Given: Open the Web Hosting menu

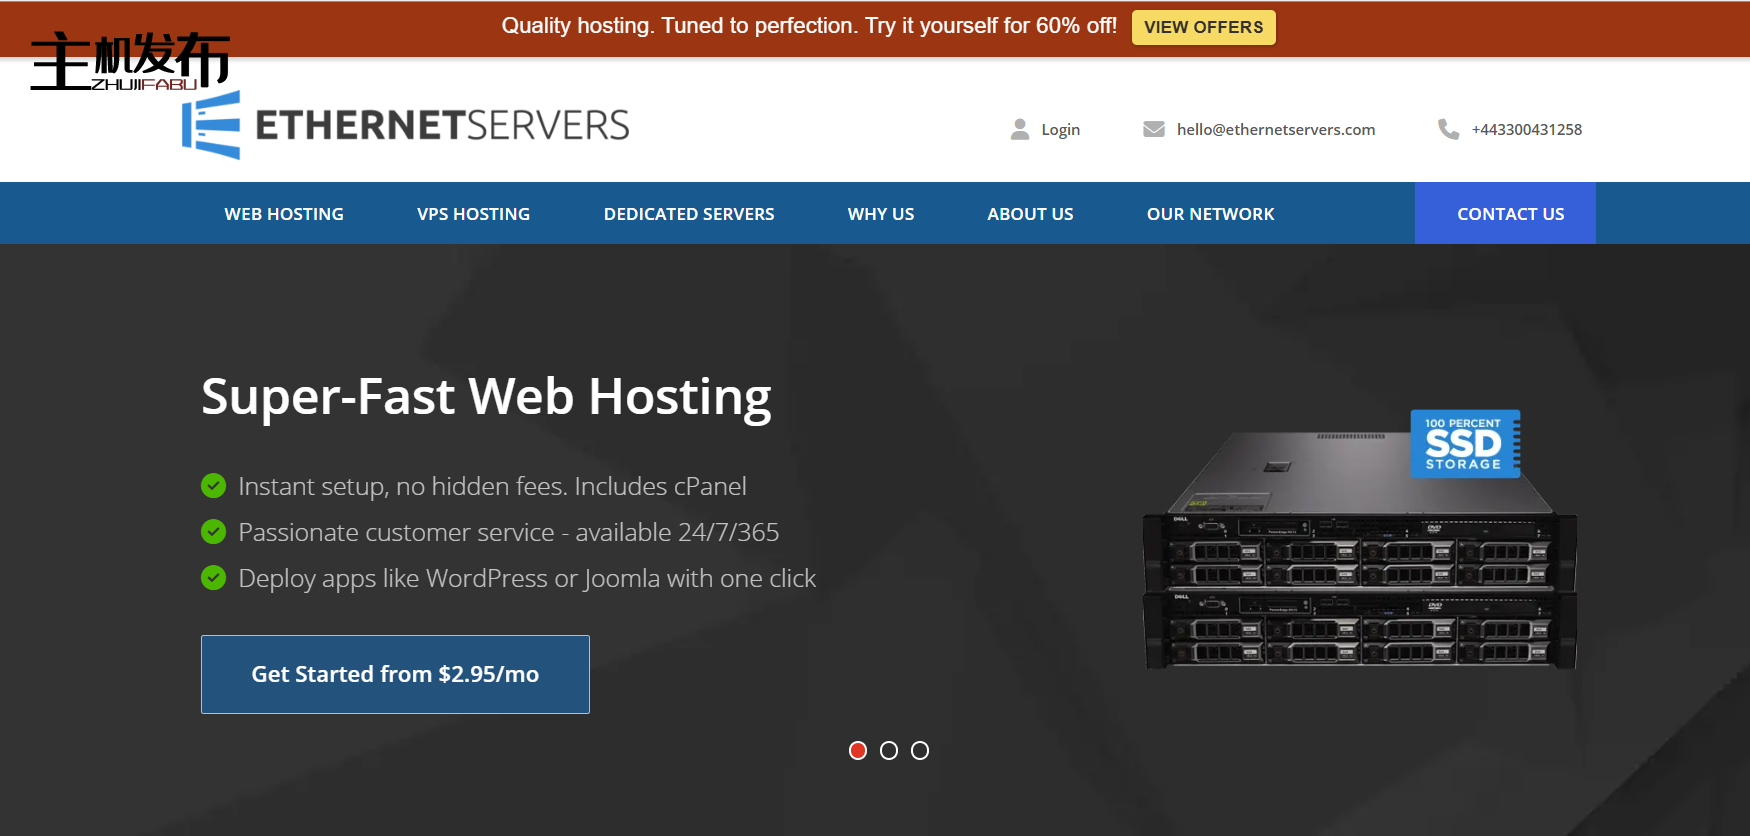Looking at the screenshot, I should [284, 214].
